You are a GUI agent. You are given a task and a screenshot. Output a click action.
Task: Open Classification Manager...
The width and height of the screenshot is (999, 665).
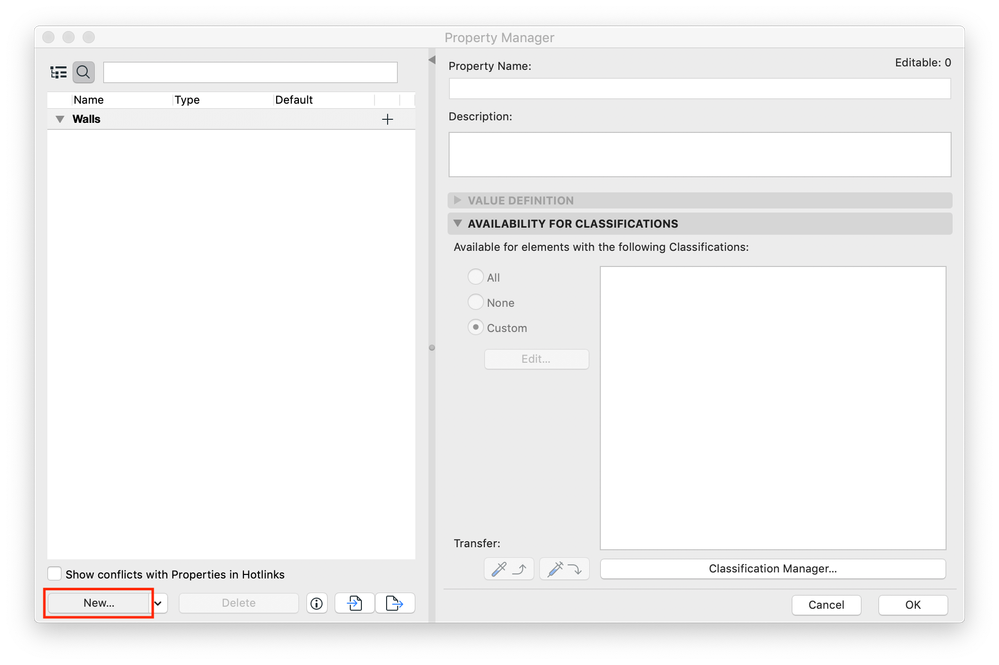click(773, 569)
